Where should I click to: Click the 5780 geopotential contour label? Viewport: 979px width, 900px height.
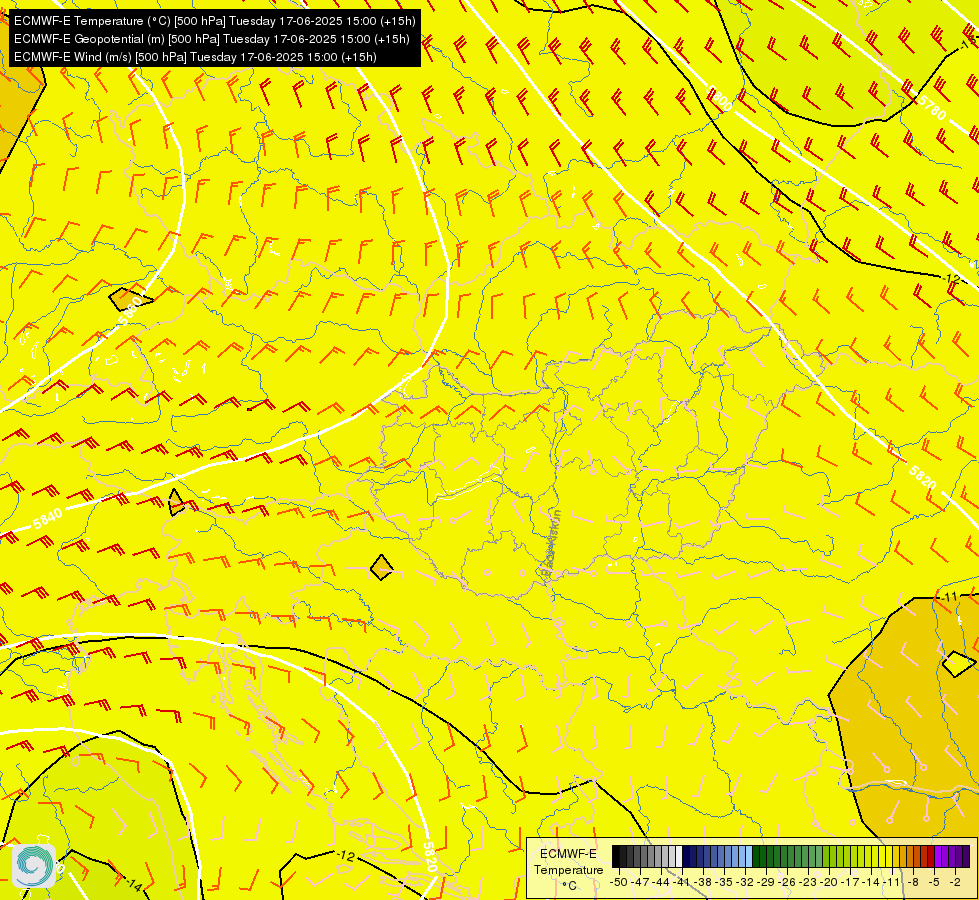click(933, 107)
